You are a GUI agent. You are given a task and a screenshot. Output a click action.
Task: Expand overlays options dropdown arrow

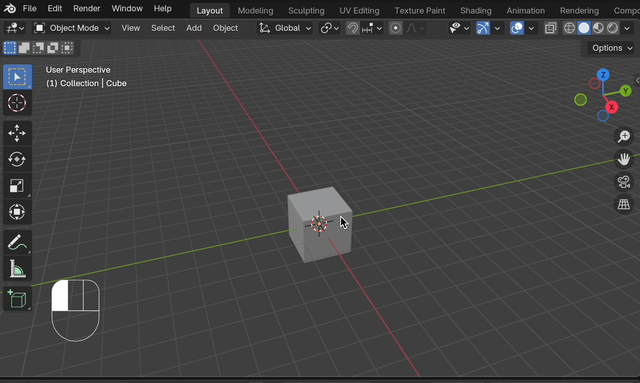tap(531, 28)
